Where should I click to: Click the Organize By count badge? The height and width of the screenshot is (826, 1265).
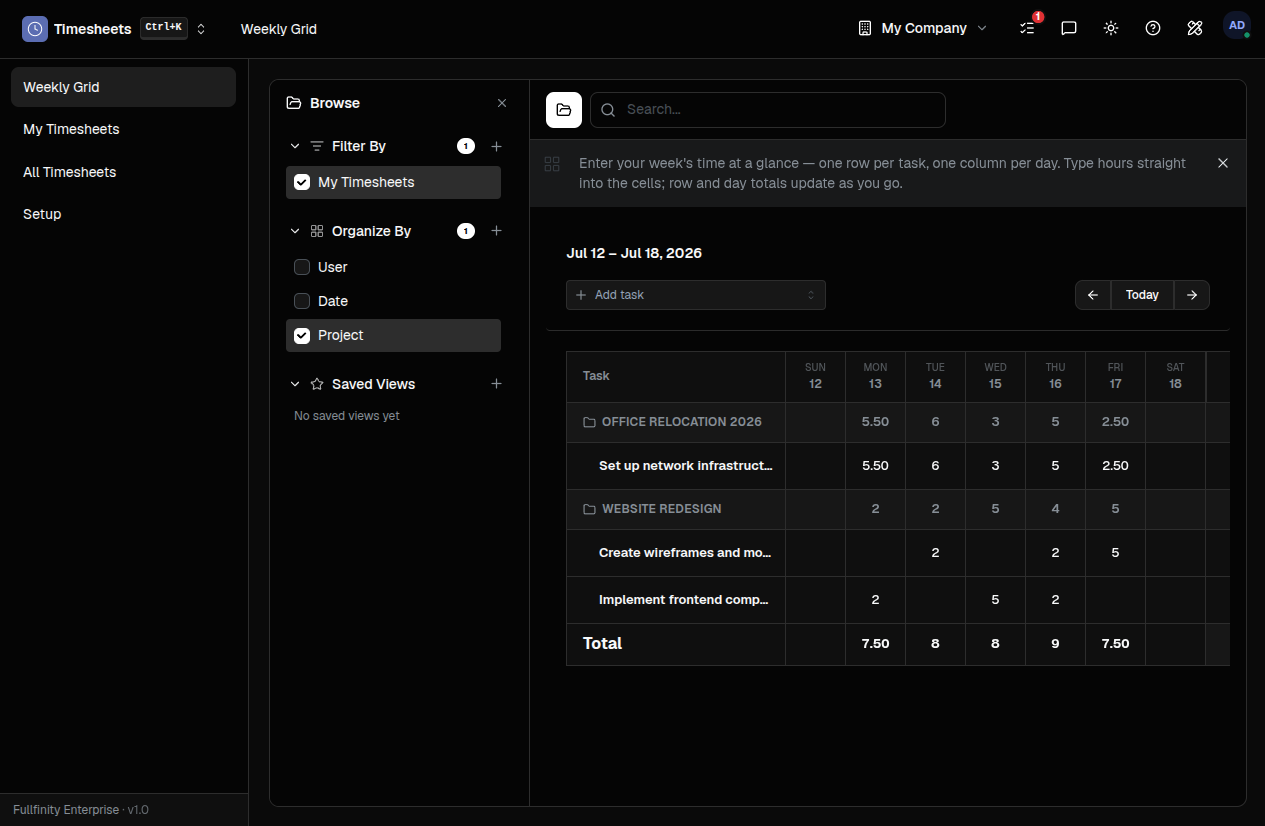coord(466,231)
